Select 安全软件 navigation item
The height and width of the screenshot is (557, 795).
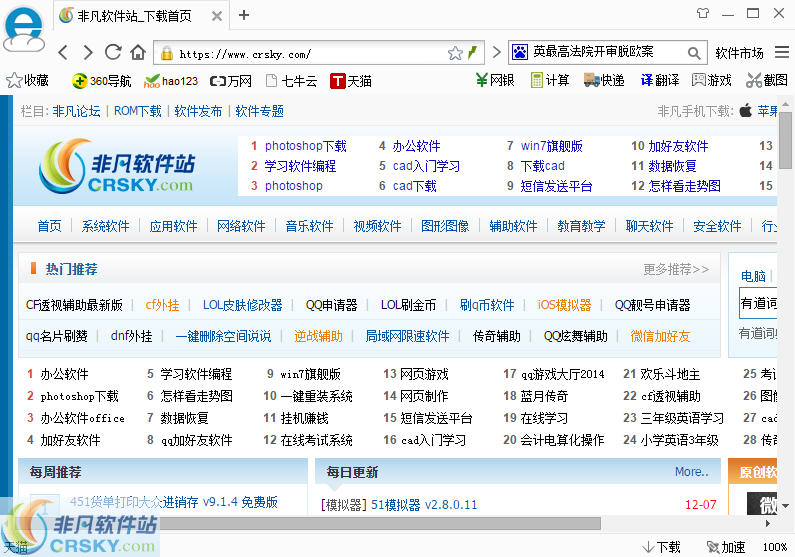[x=717, y=226]
